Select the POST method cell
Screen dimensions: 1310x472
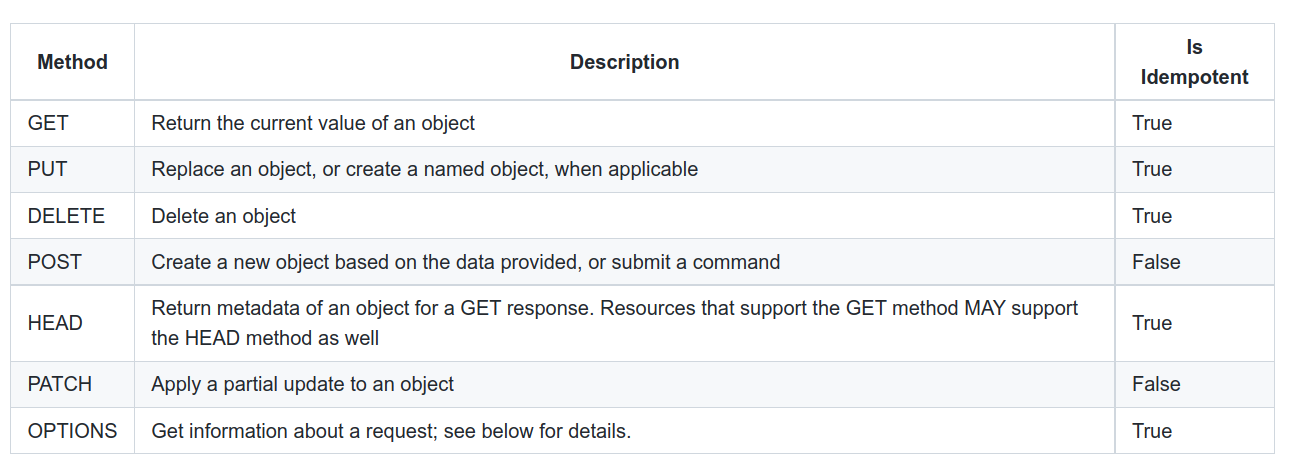pyautogui.click(x=55, y=262)
